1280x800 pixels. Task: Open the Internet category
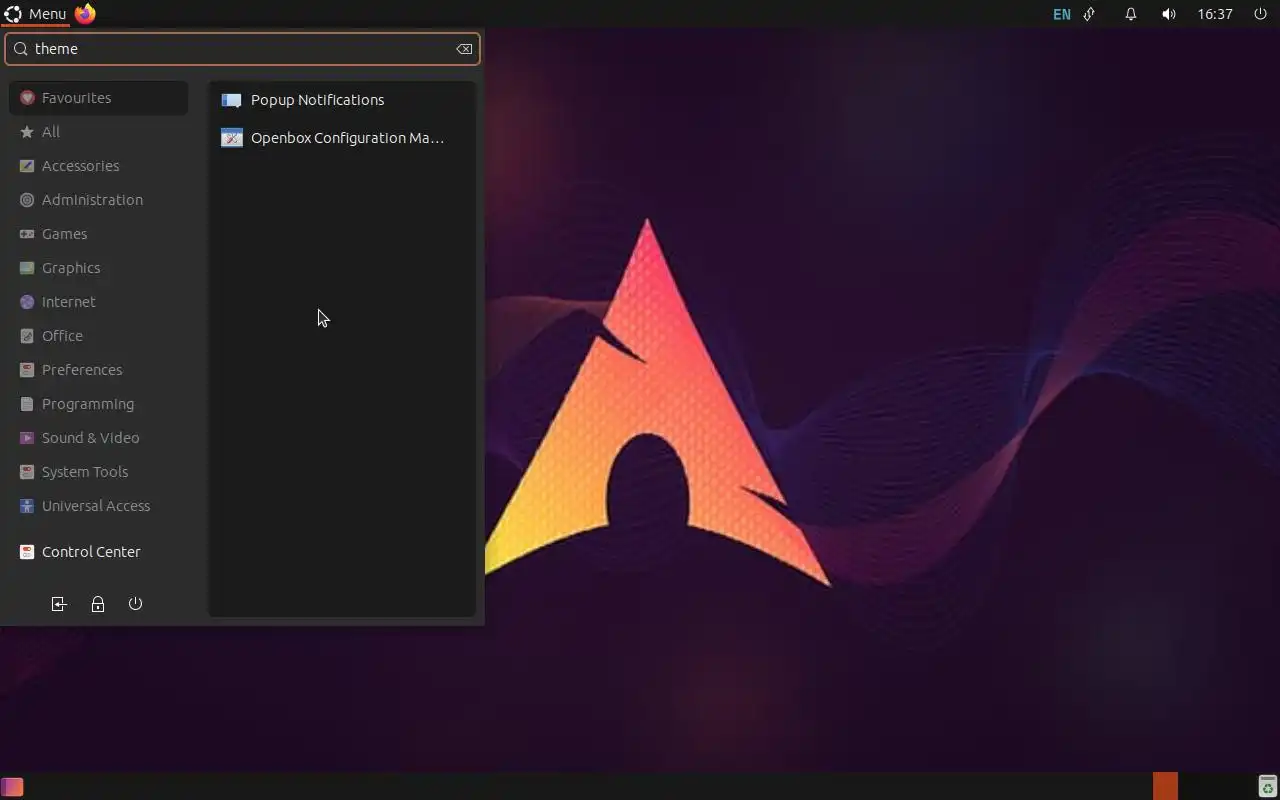coord(98,302)
